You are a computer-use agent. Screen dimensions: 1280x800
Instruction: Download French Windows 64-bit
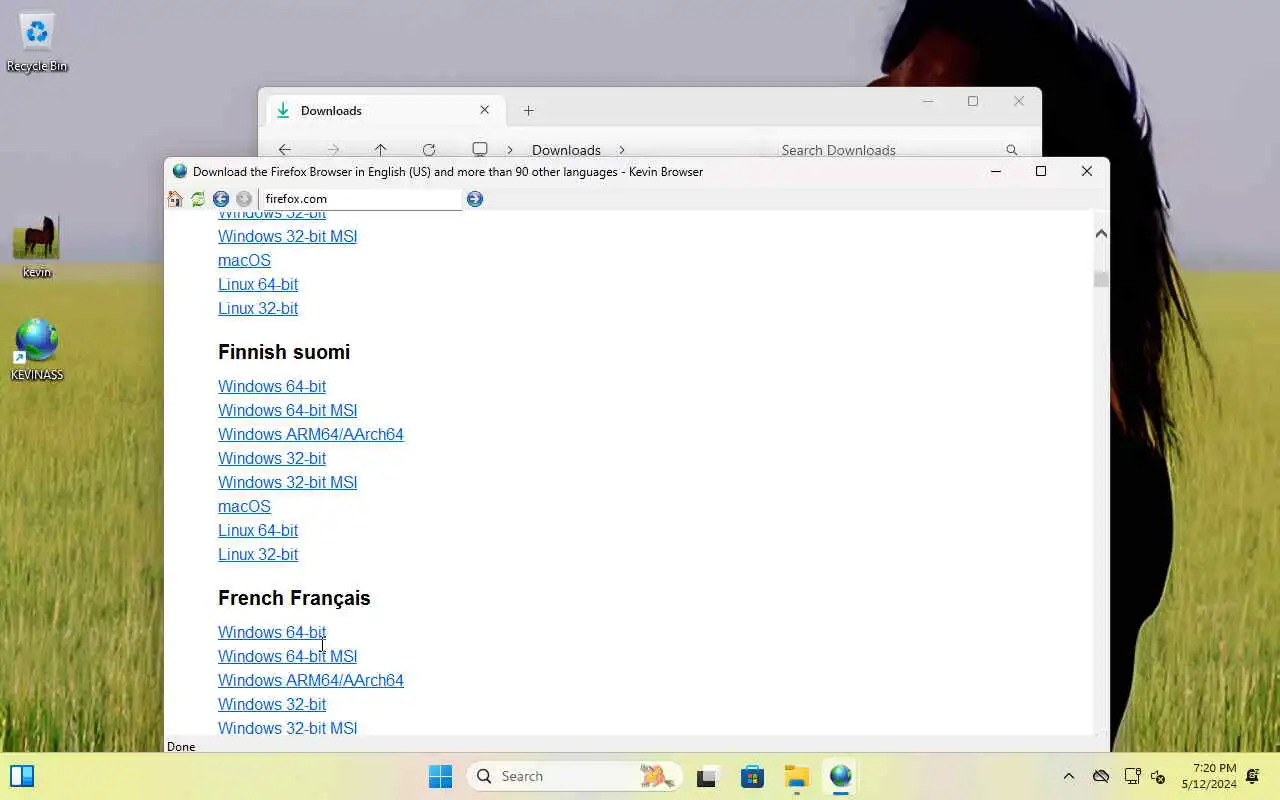[x=272, y=632]
